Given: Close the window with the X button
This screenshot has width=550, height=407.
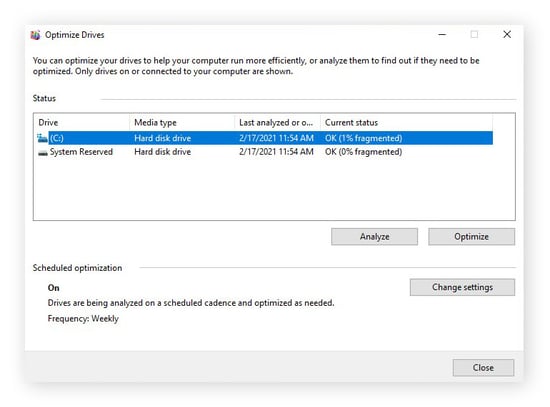Looking at the screenshot, I should point(507,34).
